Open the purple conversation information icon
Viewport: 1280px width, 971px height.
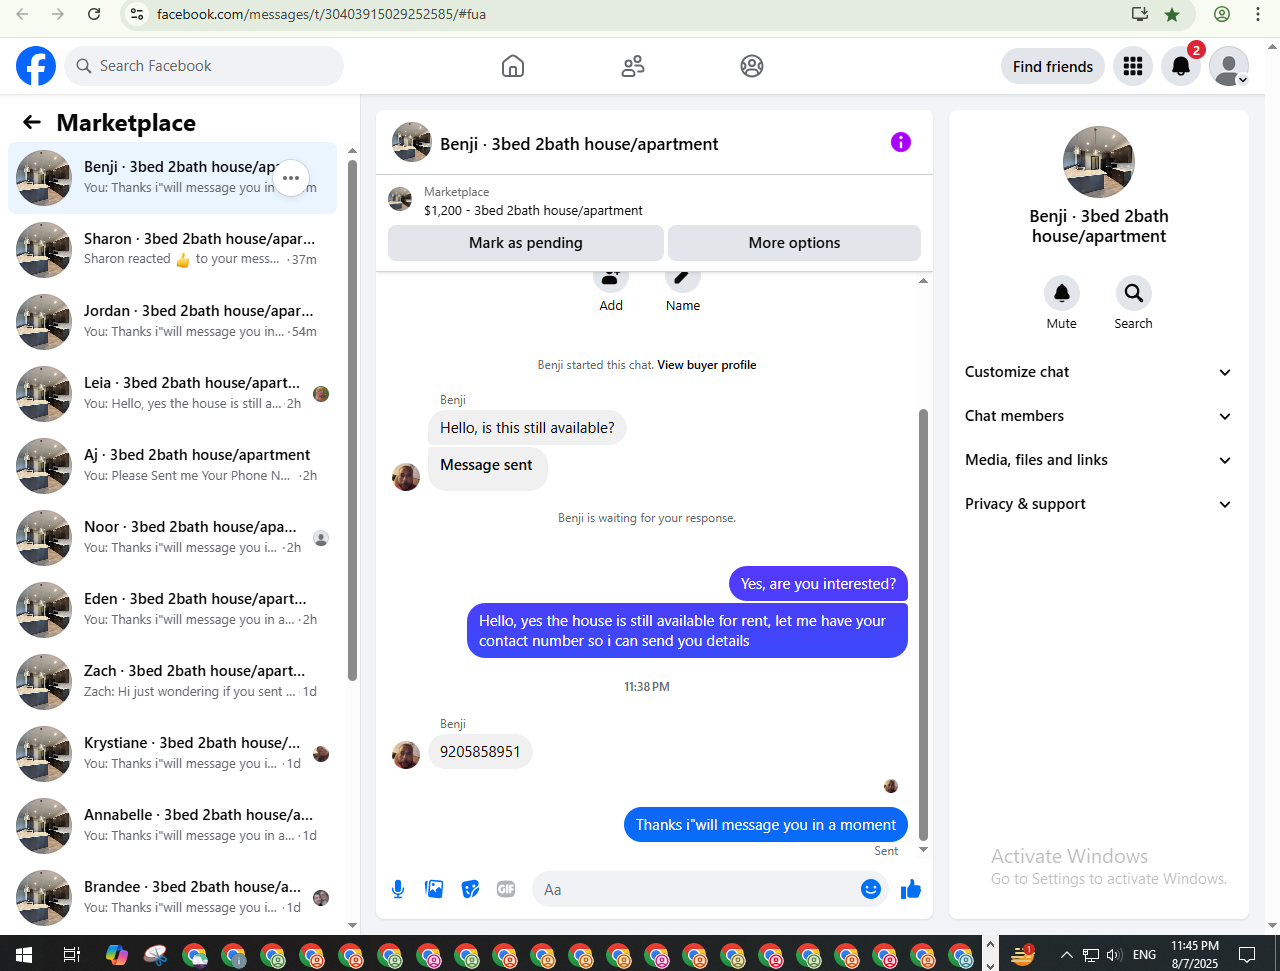pyautogui.click(x=901, y=142)
